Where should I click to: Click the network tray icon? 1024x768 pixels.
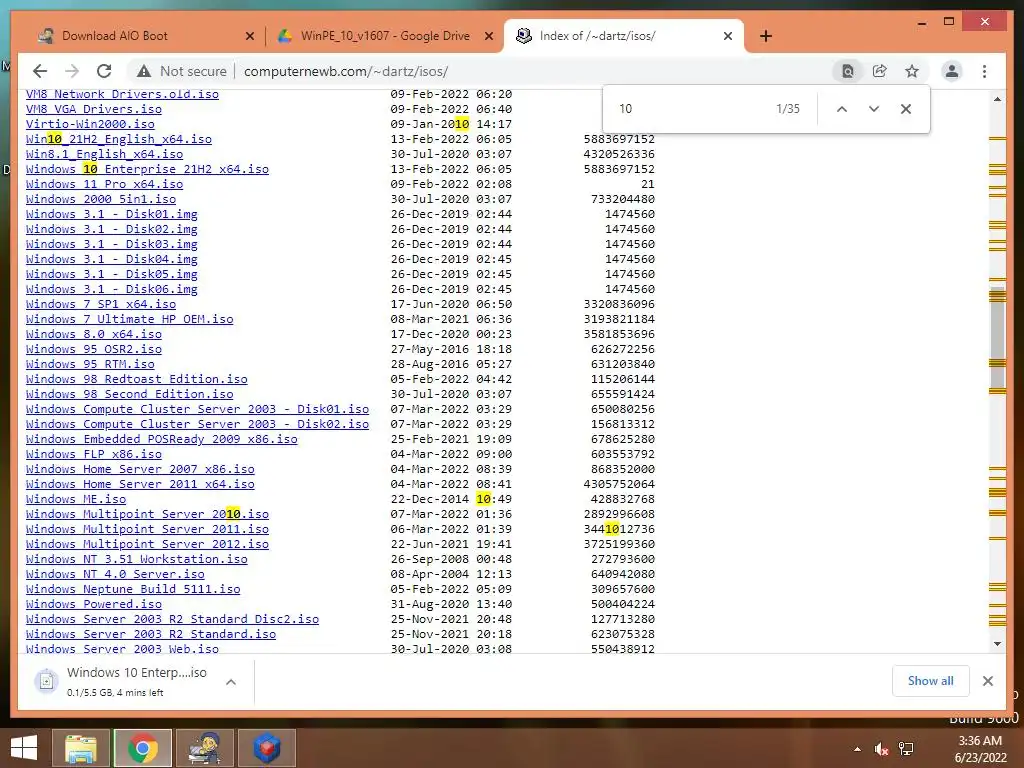[x=906, y=749]
